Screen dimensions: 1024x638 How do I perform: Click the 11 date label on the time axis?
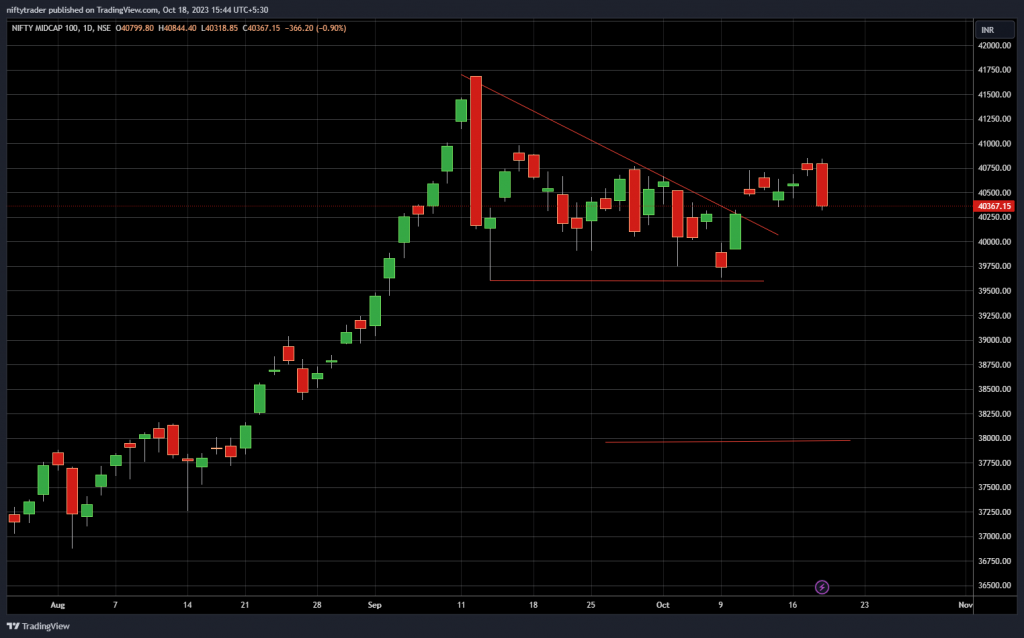click(x=461, y=605)
